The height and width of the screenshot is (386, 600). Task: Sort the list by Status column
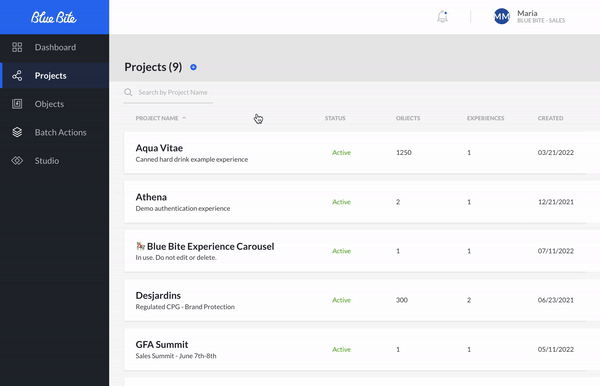335,118
